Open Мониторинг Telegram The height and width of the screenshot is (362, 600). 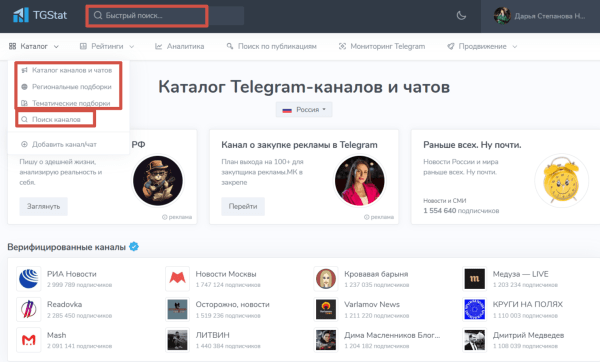(388, 46)
